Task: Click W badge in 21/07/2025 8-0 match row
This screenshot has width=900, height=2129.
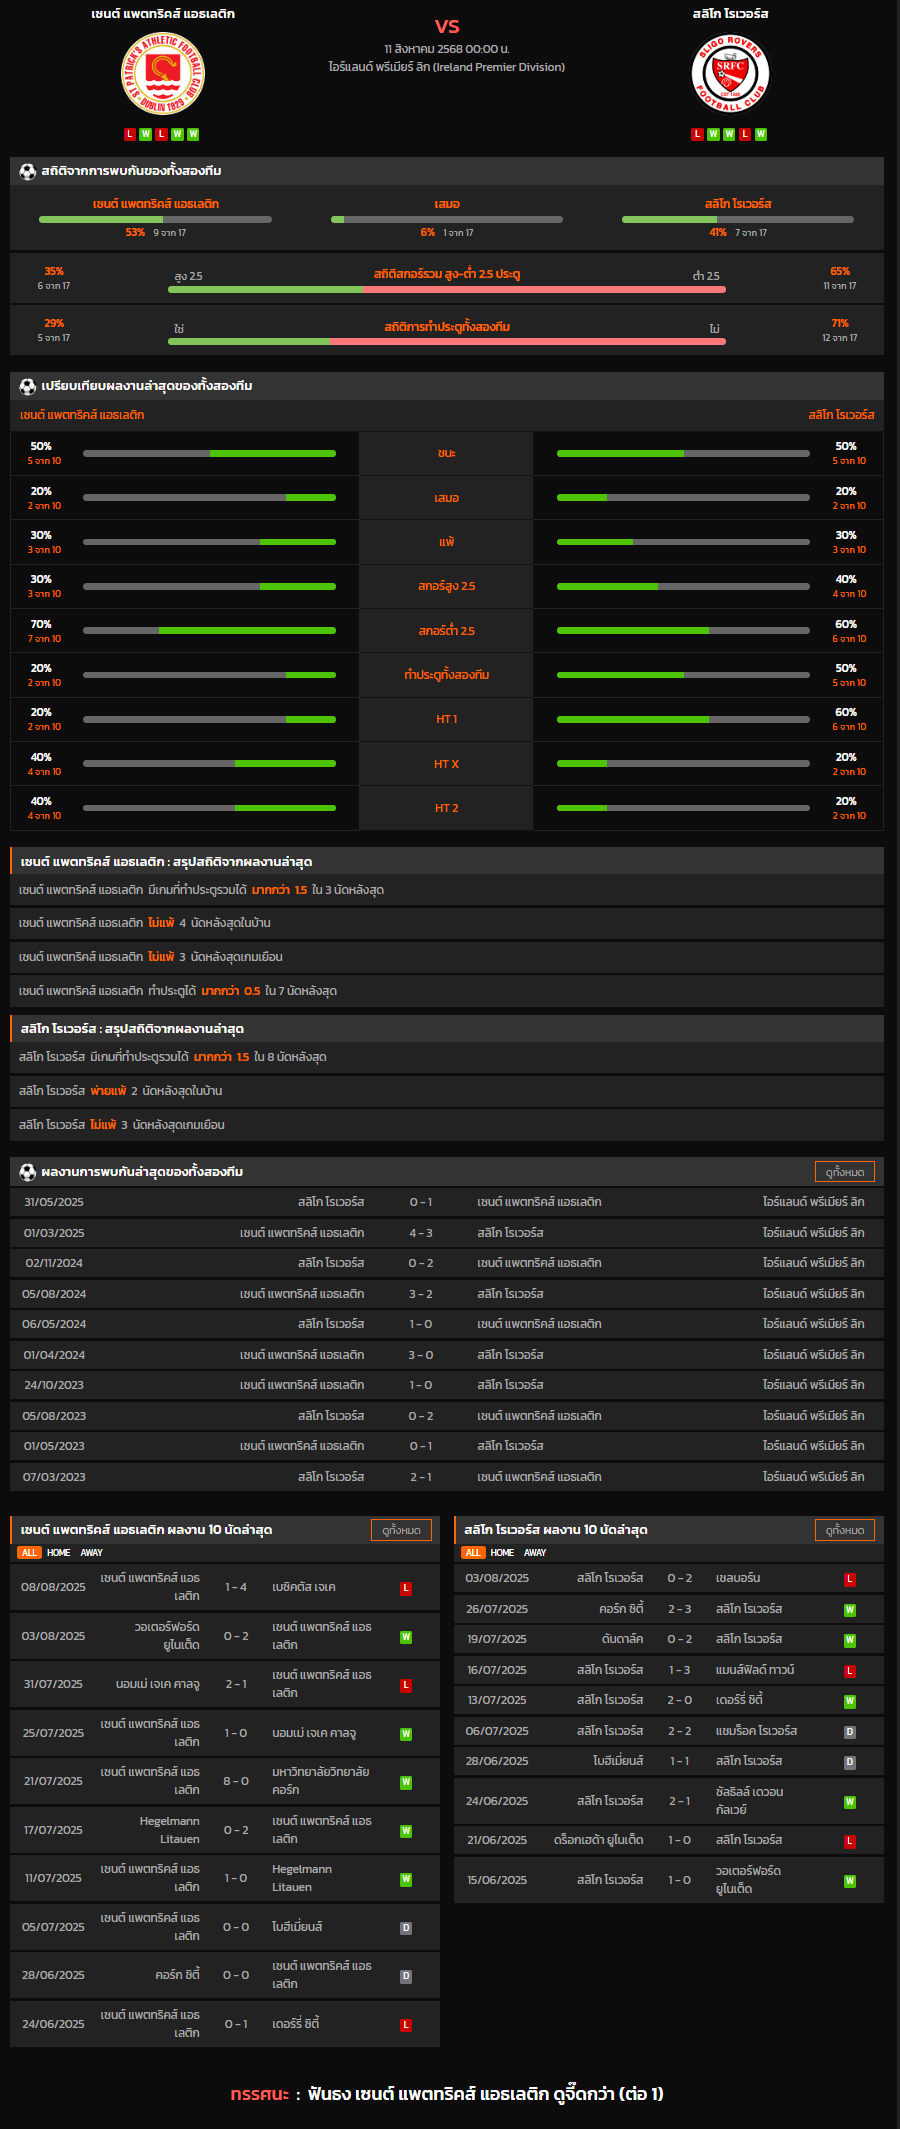Action: pyautogui.click(x=406, y=1782)
